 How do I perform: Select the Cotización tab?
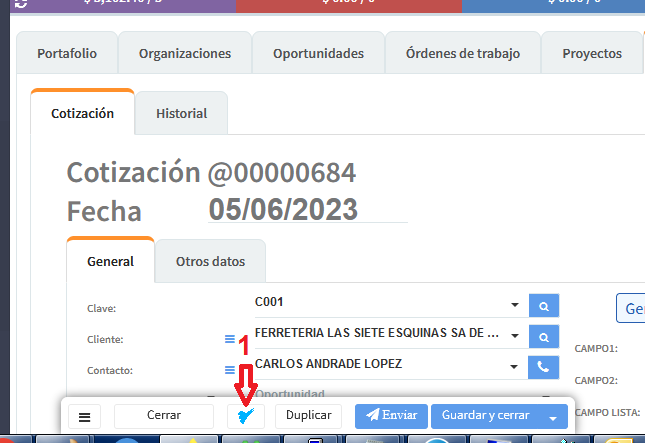coord(82,113)
